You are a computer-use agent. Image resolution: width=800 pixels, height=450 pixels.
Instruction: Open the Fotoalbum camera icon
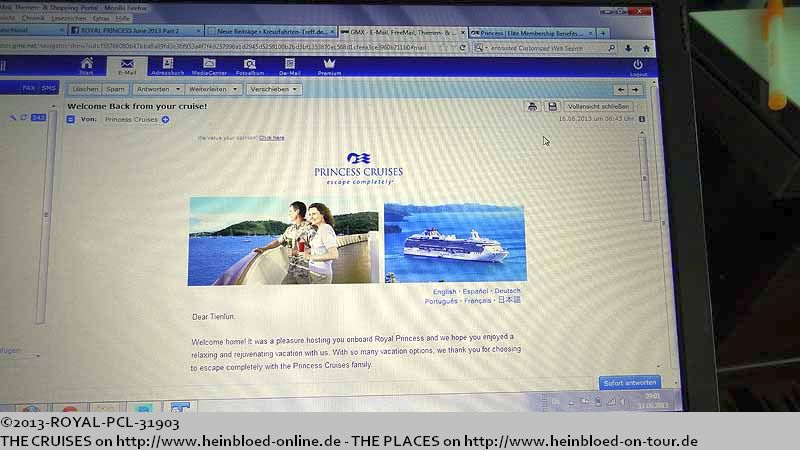tap(249, 67)
